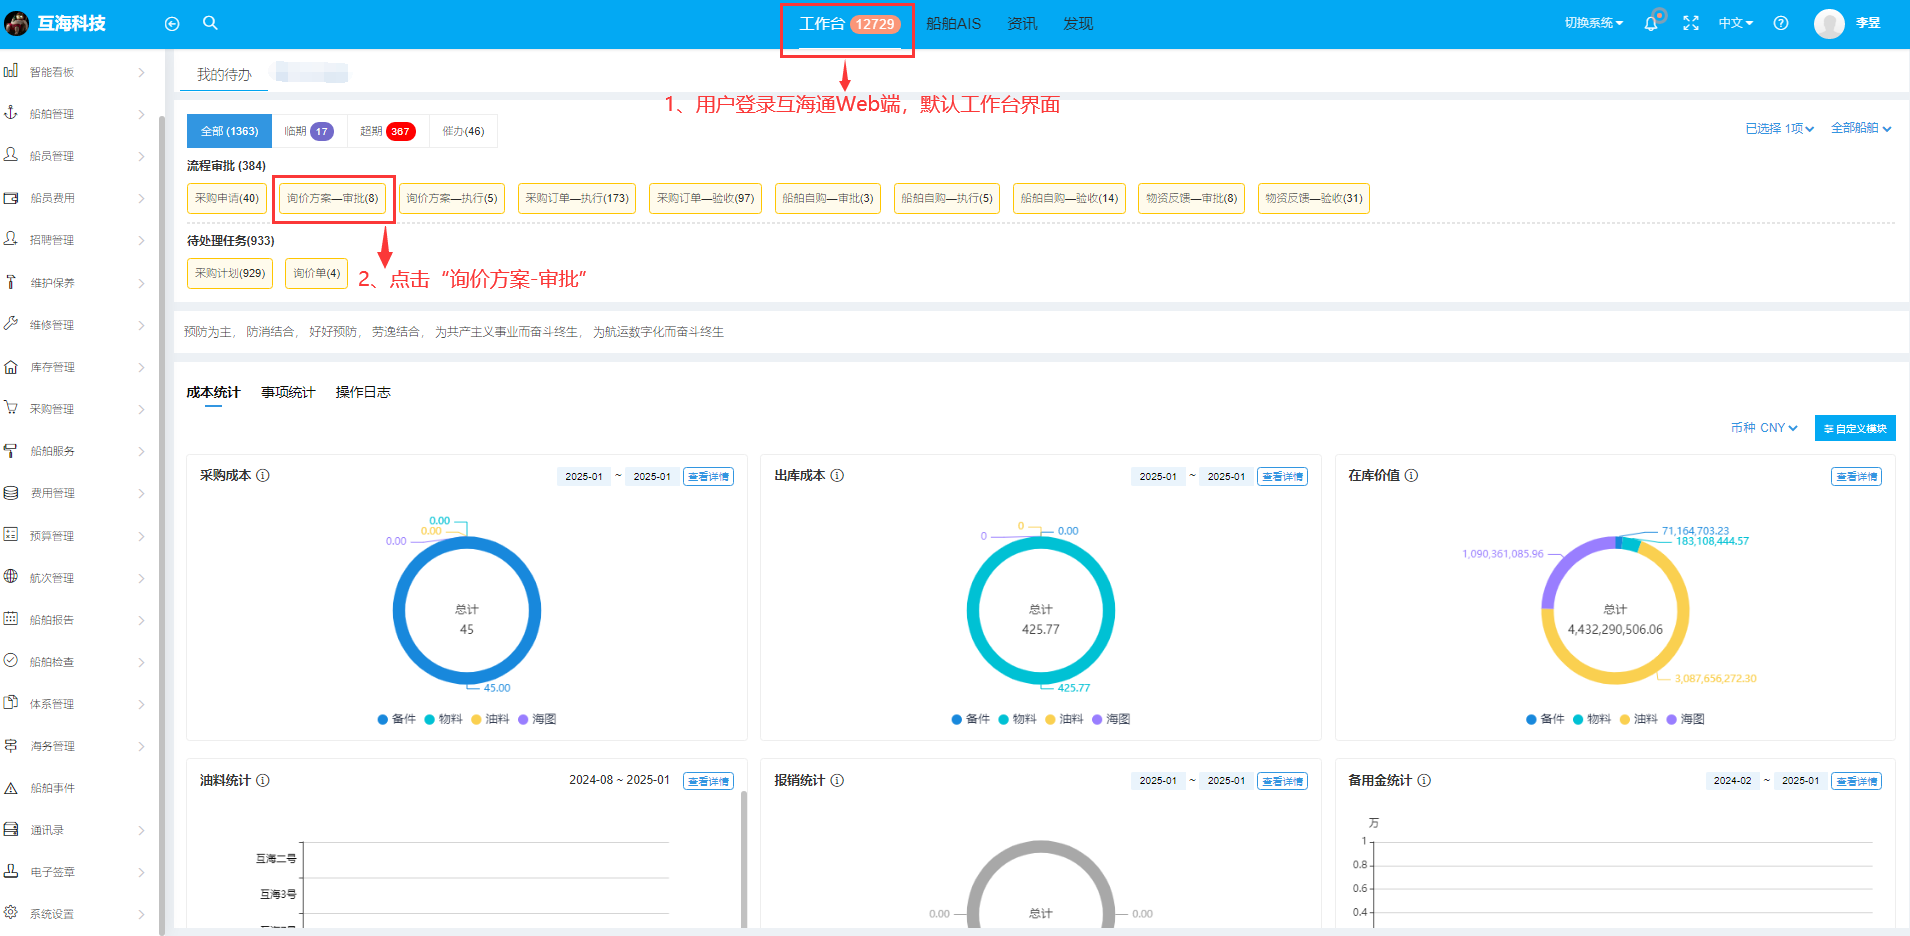Click the 船员费用 wallet icon
The image size is (1910, 936).
[11, 198]
